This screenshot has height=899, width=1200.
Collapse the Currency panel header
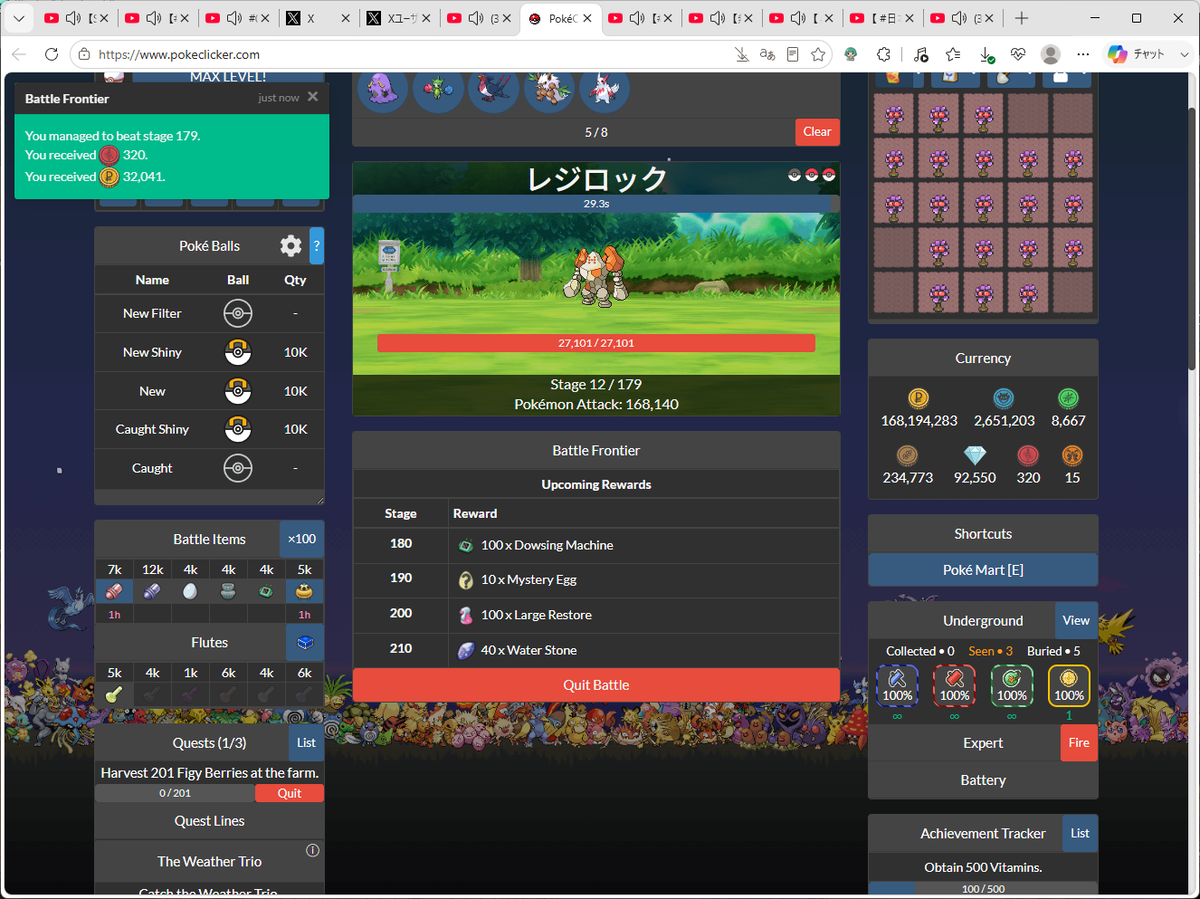click(983, 358)
